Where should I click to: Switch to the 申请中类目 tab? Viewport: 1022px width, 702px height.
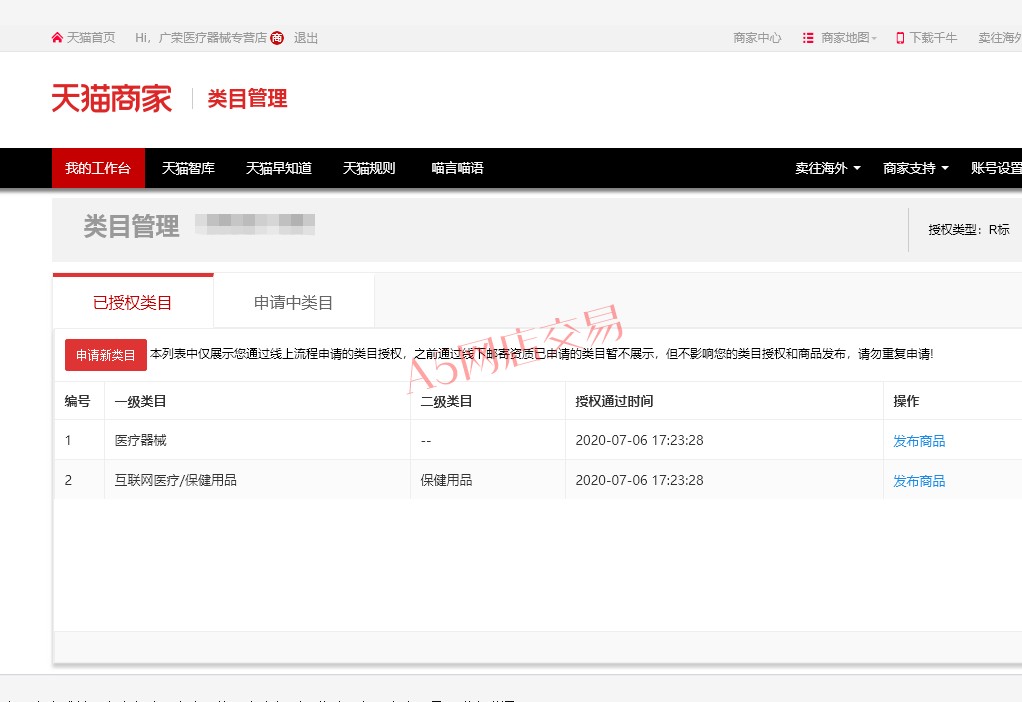[294, 302]
